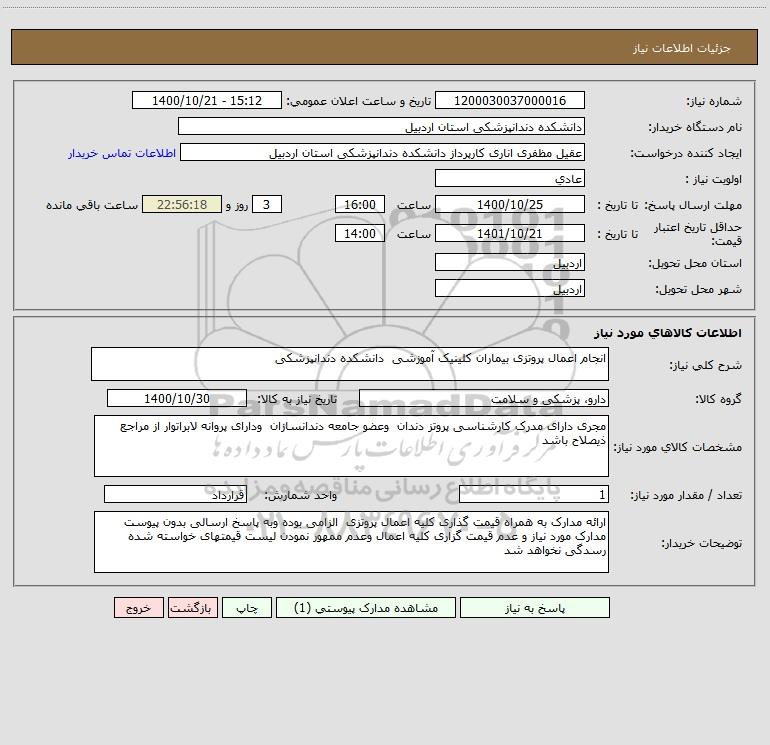Click the واحد شمارش label
770x745 pixels.
[301, 496]
